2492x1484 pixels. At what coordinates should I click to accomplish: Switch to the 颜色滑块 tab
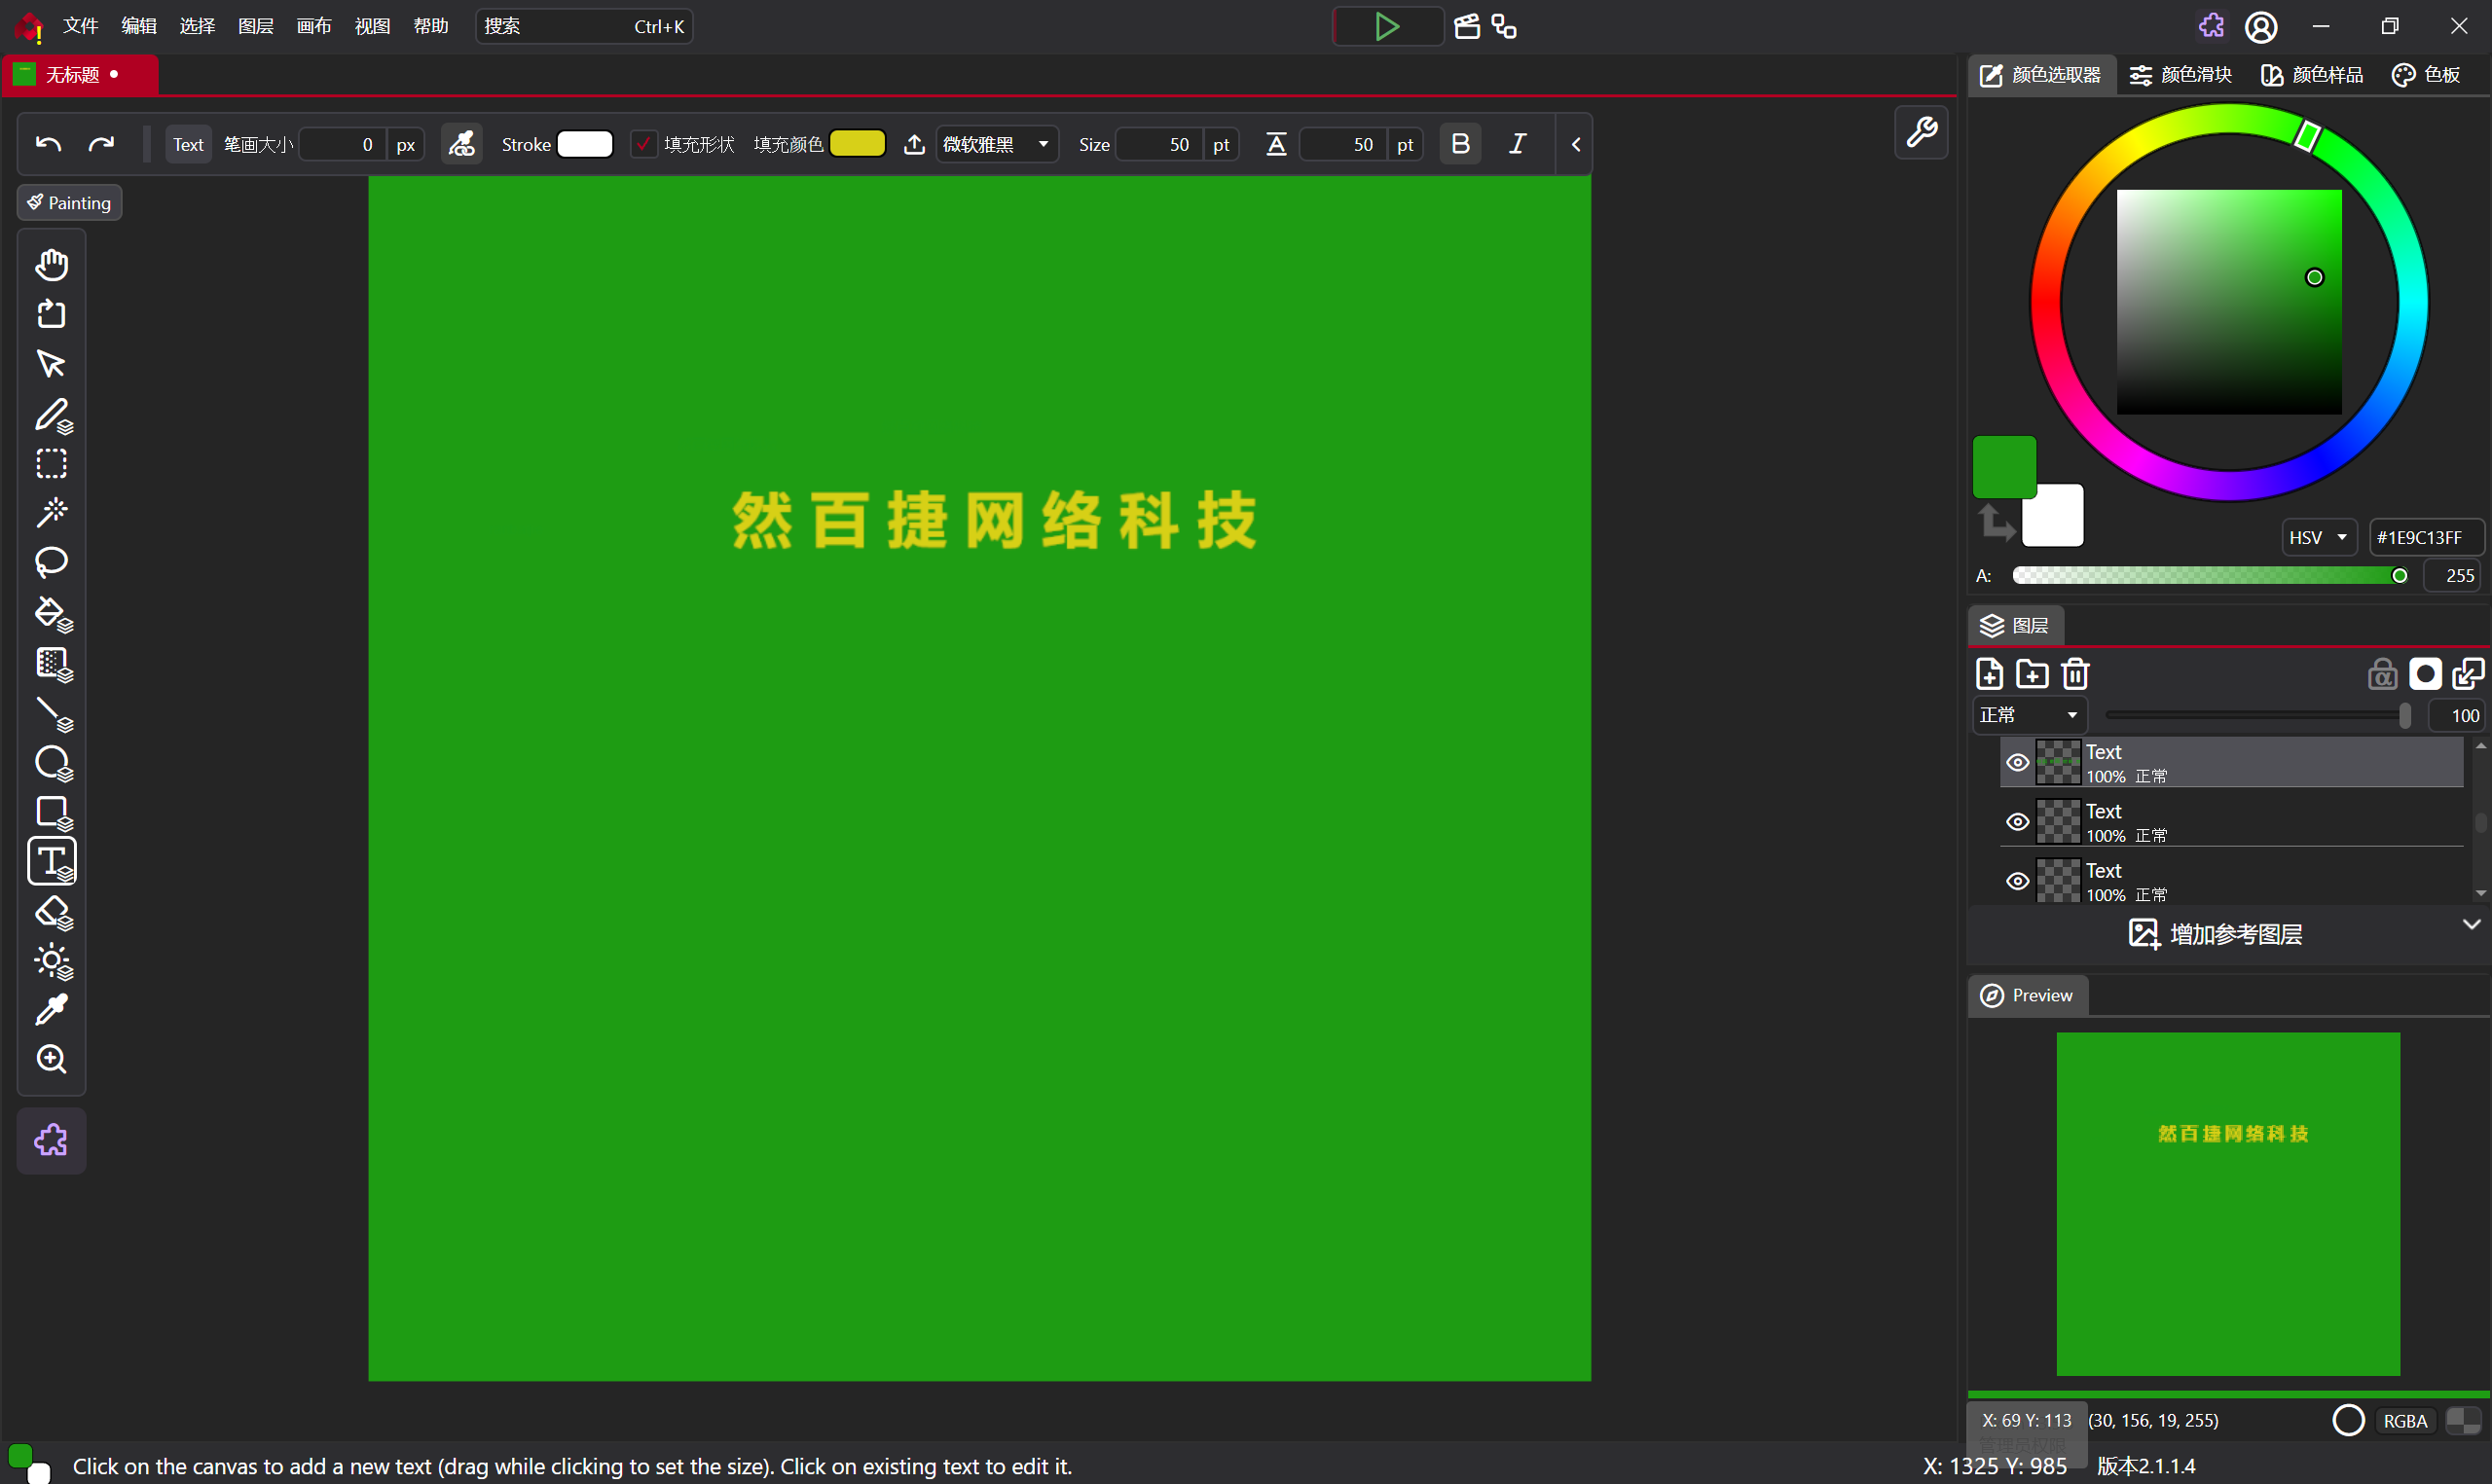click(x=2180, y=75)
